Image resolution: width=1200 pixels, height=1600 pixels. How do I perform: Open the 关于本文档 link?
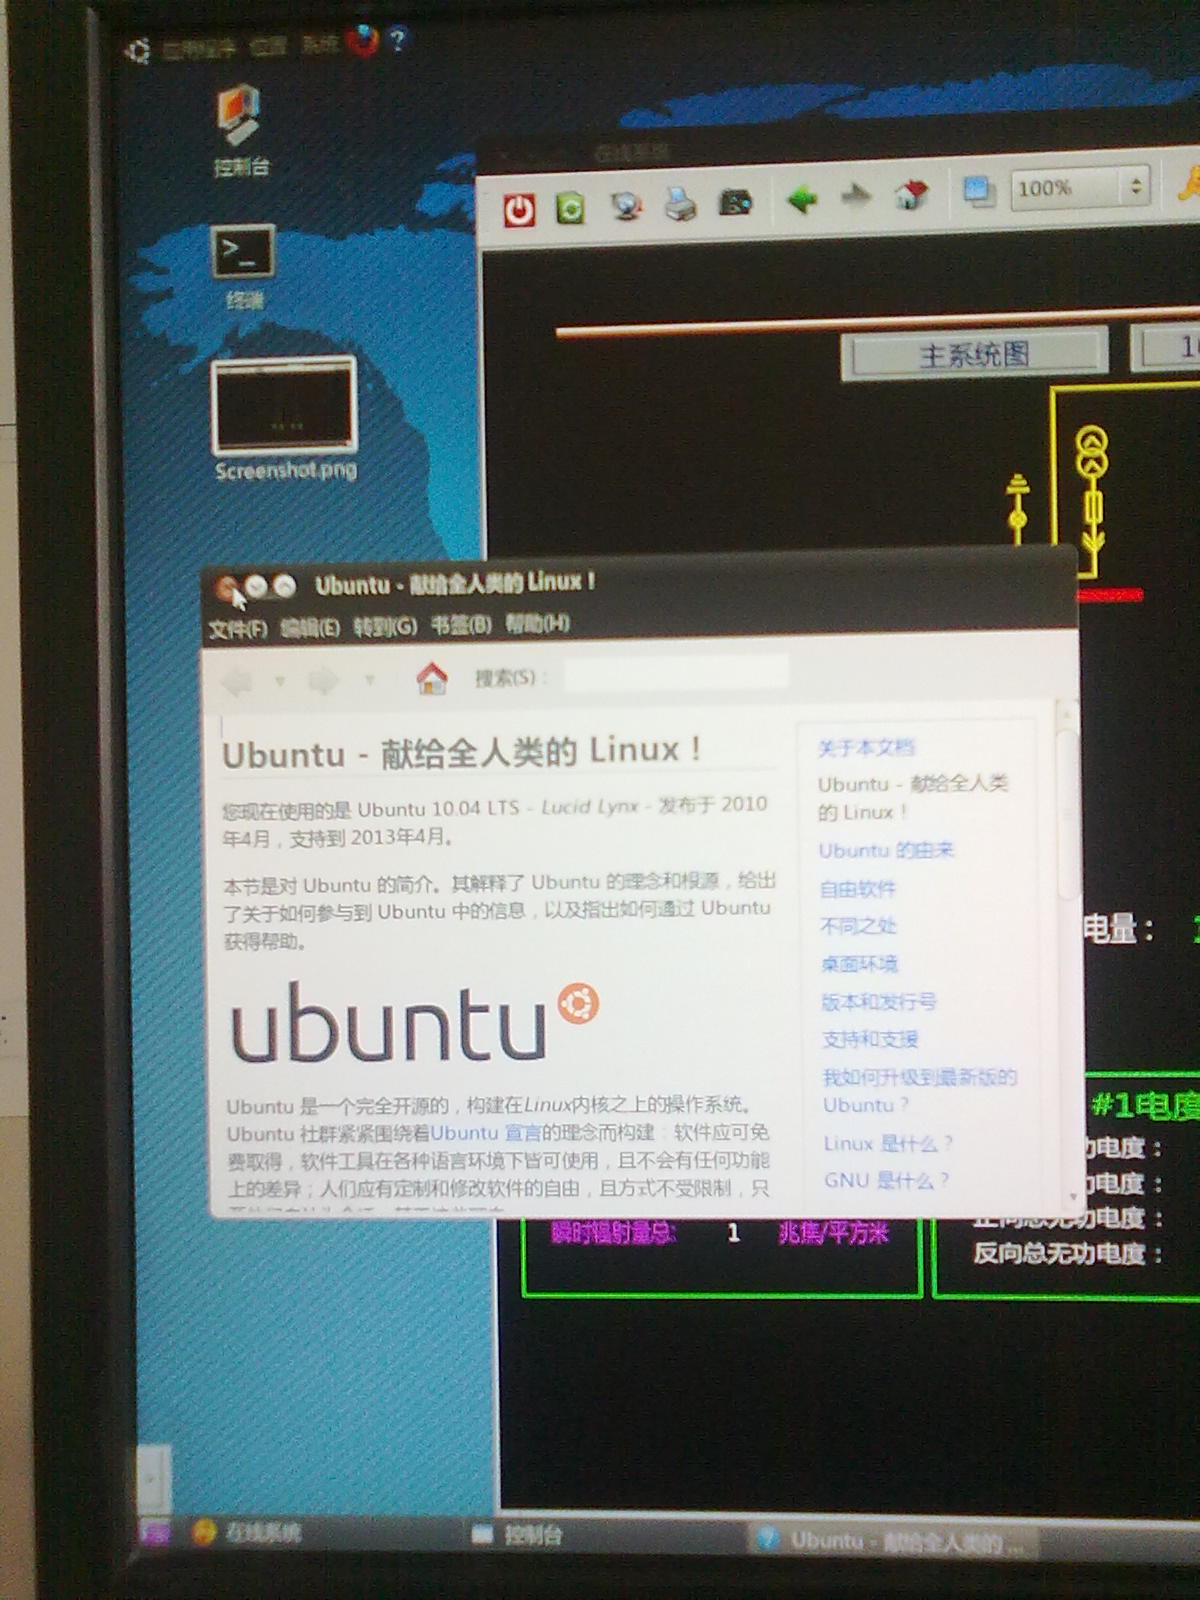tap(866, 748)
